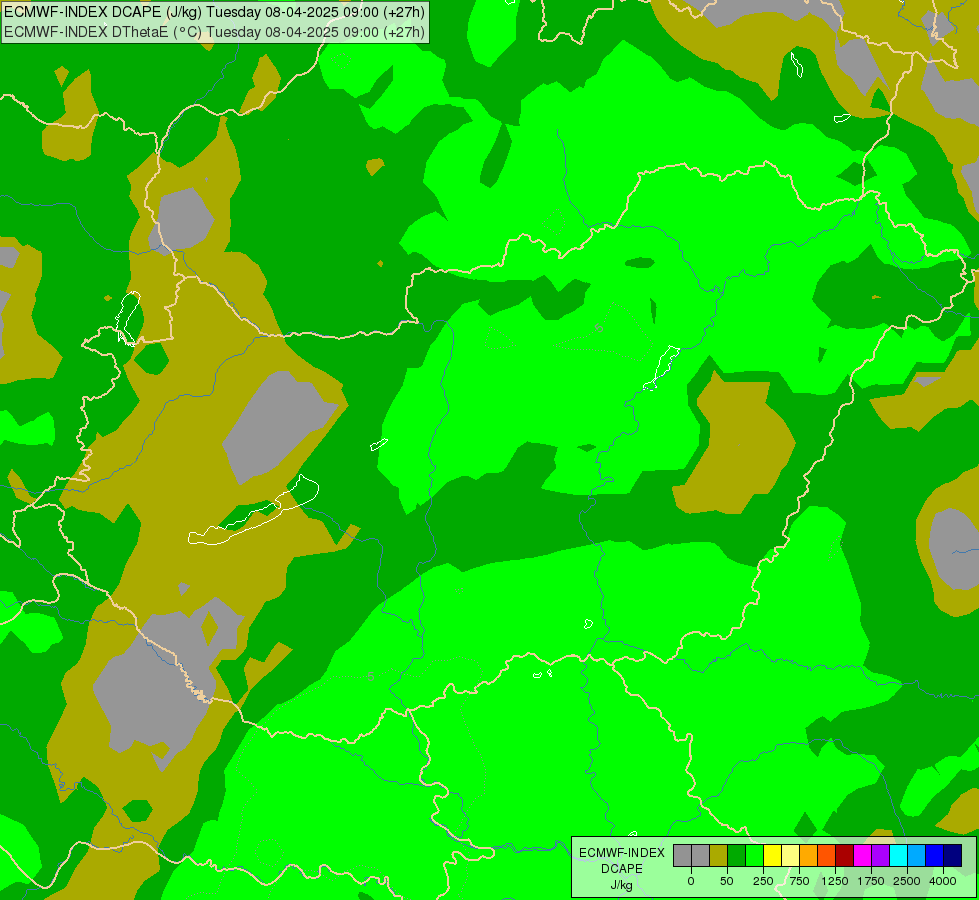This screenshot has width=979, height=900.
Task: Select the pure blue legend swatch before 4000
Action: coord(934,856)
